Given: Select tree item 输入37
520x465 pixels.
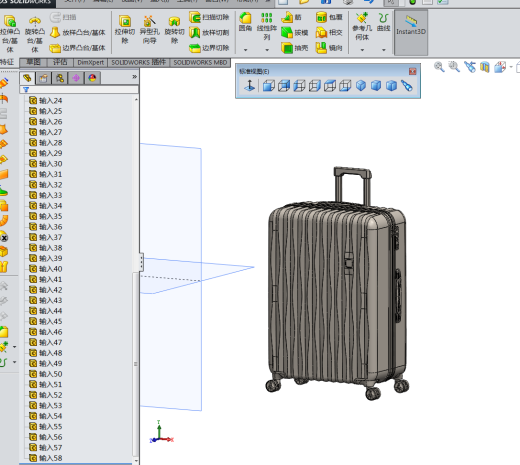Looking at the screenshot, I should tap(45, 237).
